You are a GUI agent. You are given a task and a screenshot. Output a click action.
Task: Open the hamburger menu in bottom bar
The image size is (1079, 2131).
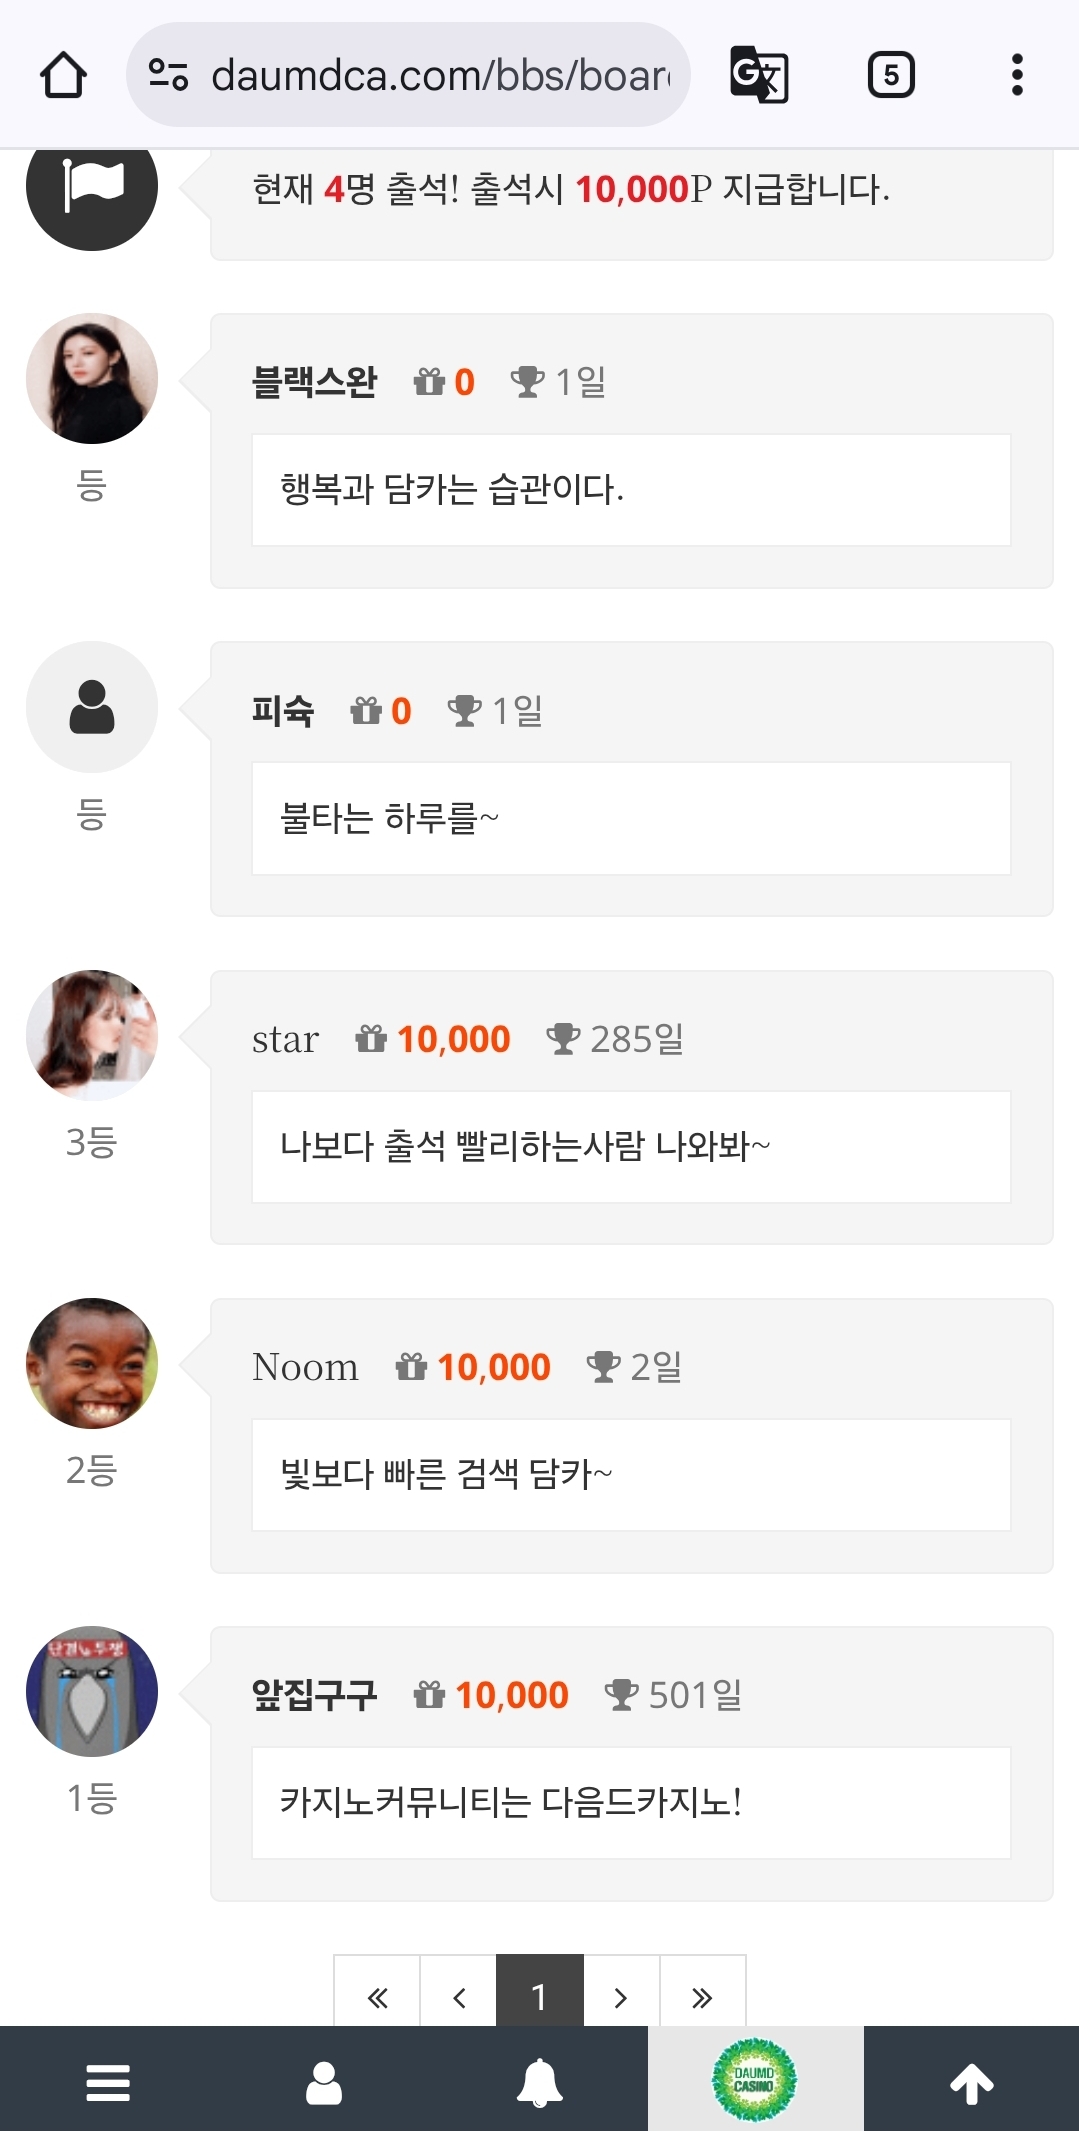click(x=108, y=2083)
